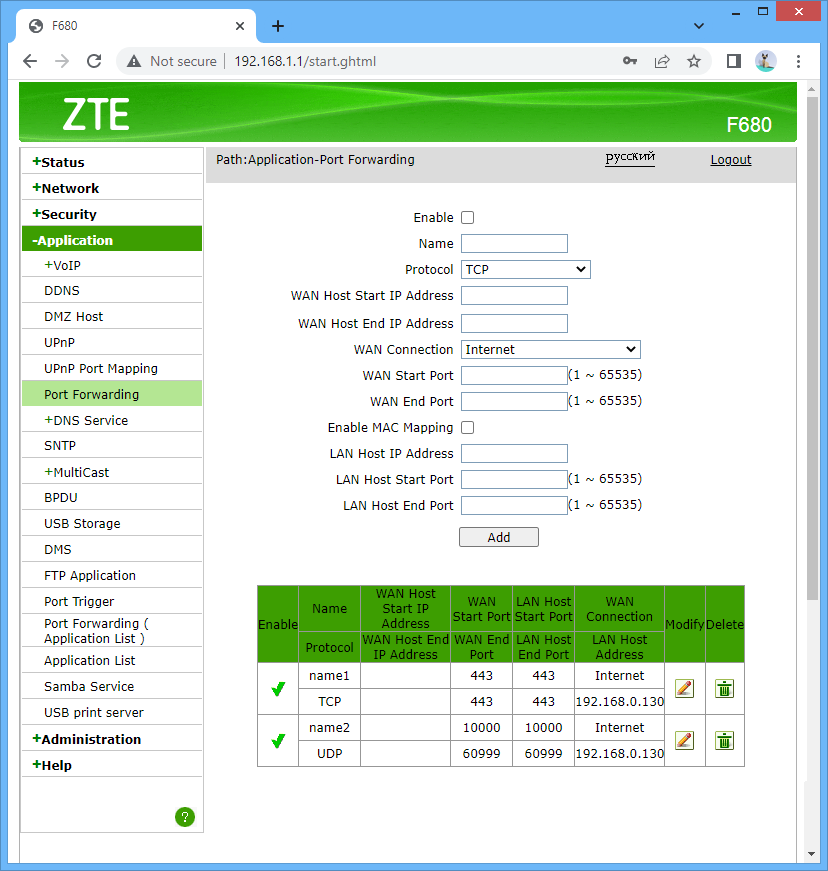Click the green help question icon
The image size is (828, 871).
pyautogui.click(x=185, y=817)
